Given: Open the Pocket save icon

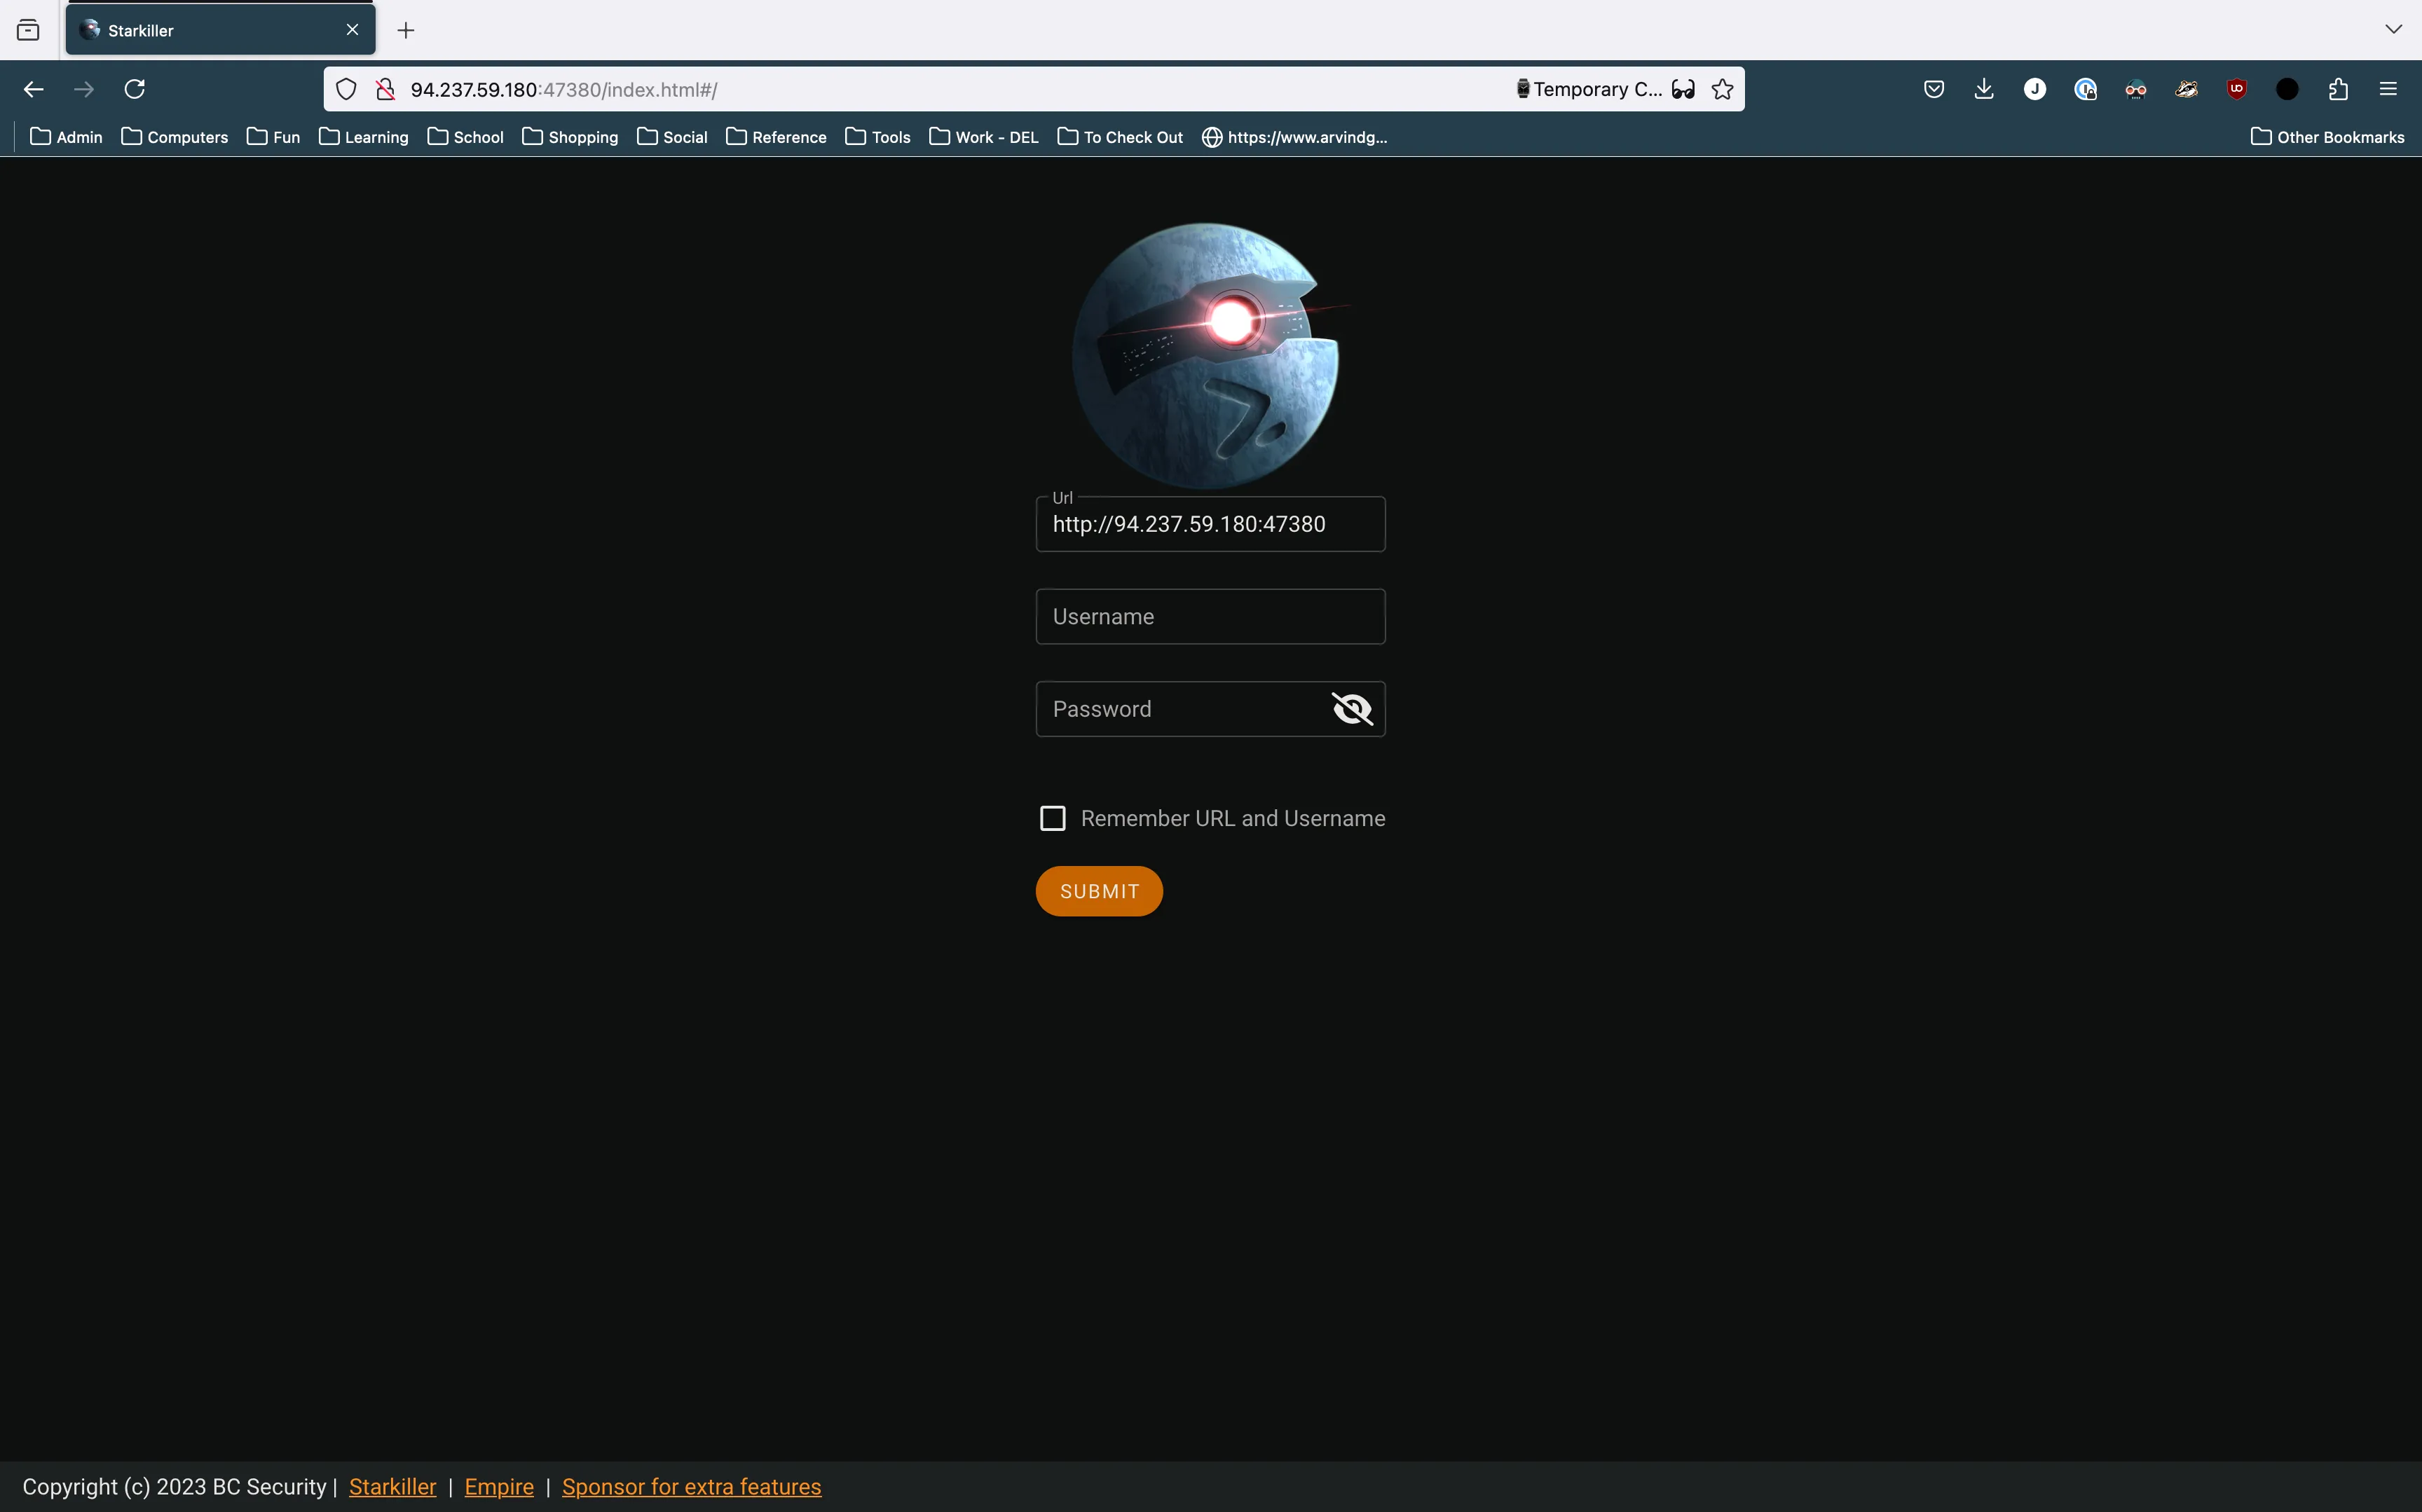Looking at the screenshot, I should point(1934,89).
